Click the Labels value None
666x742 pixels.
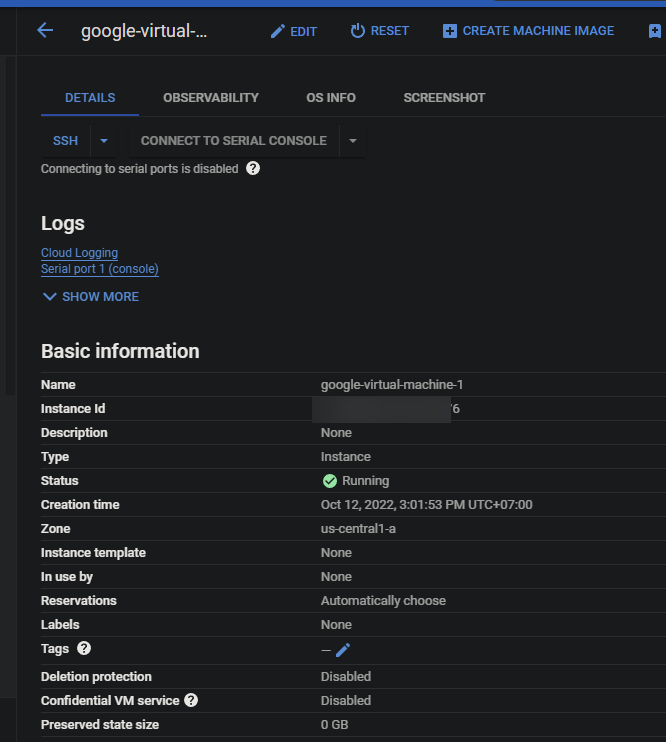tap(337, 625)
